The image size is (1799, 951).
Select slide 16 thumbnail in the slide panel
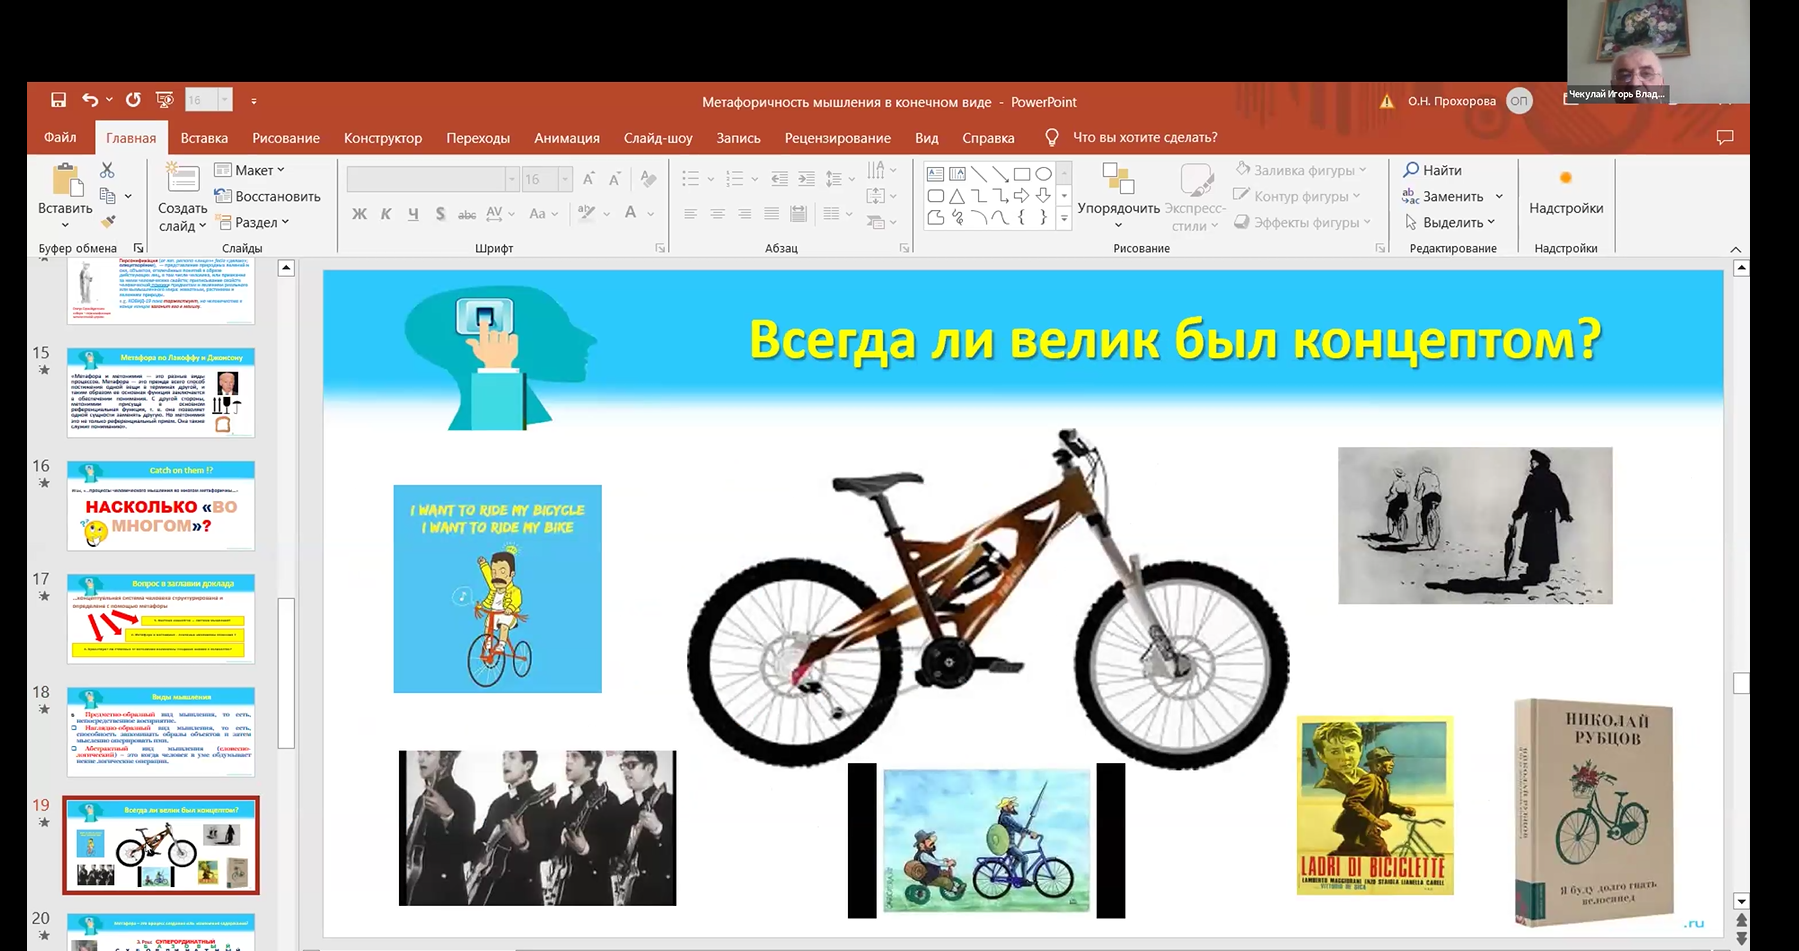(161, 505)
